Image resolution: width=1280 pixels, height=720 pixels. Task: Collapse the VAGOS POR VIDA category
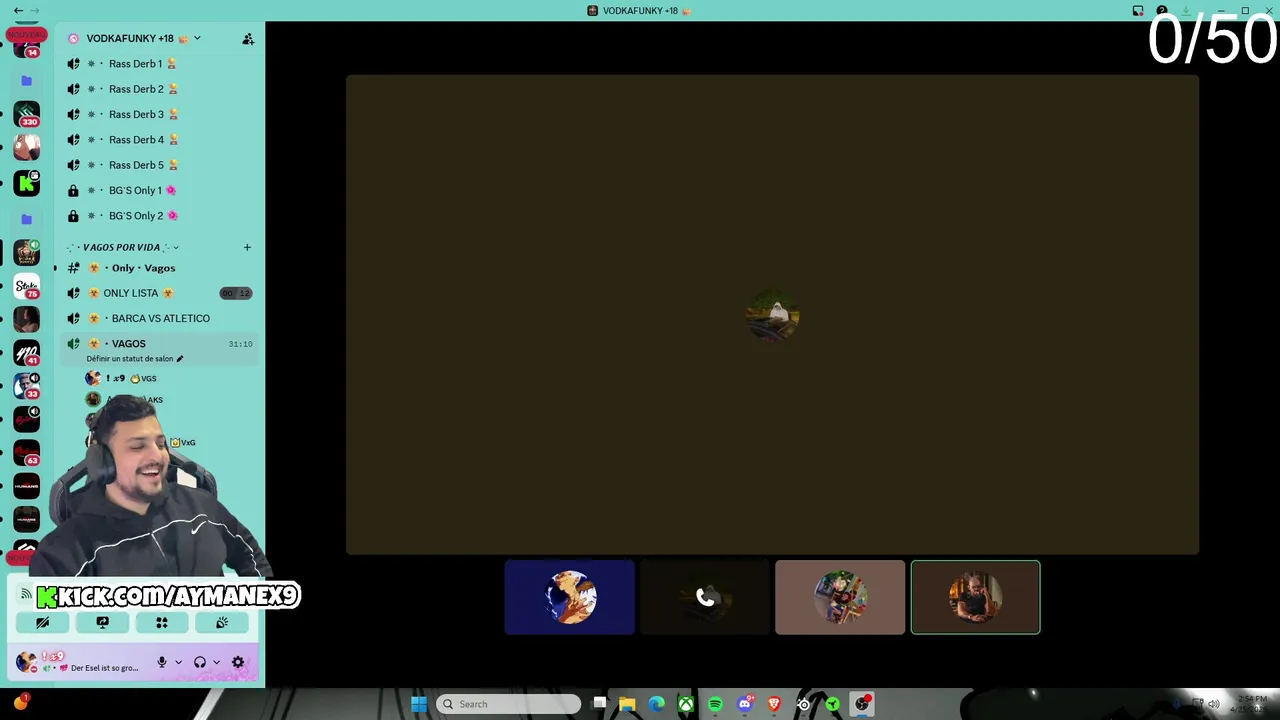tap(123, 247)
